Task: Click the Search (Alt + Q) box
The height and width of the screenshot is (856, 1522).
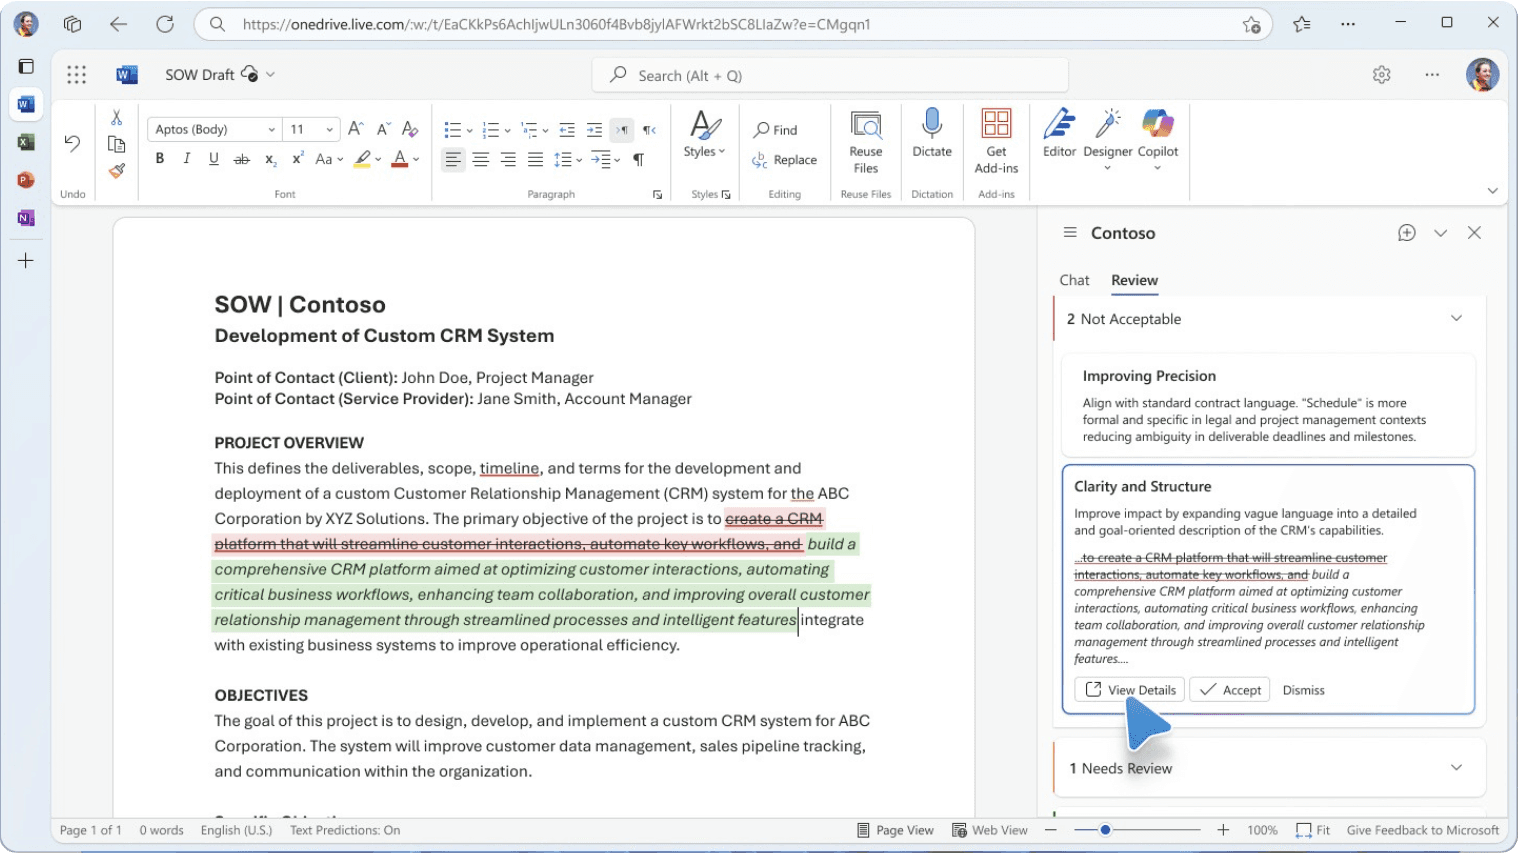Action: [831, 75]
